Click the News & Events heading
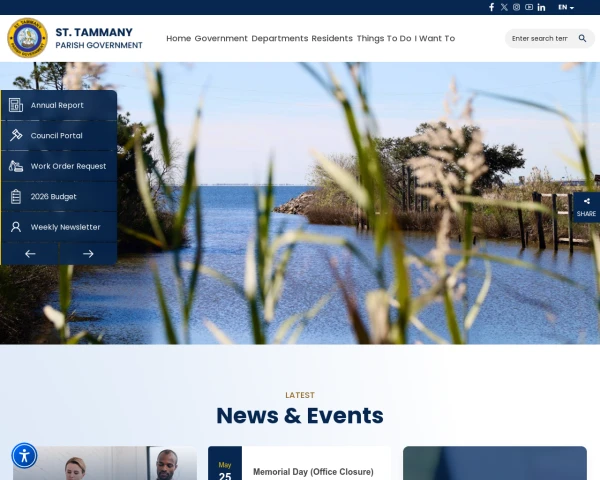This screenshot has width=600, height=480. [x=300, y=415]
